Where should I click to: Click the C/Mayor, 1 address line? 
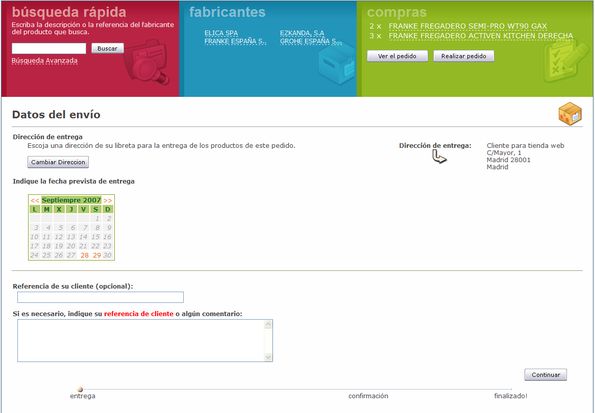point(504,153)
